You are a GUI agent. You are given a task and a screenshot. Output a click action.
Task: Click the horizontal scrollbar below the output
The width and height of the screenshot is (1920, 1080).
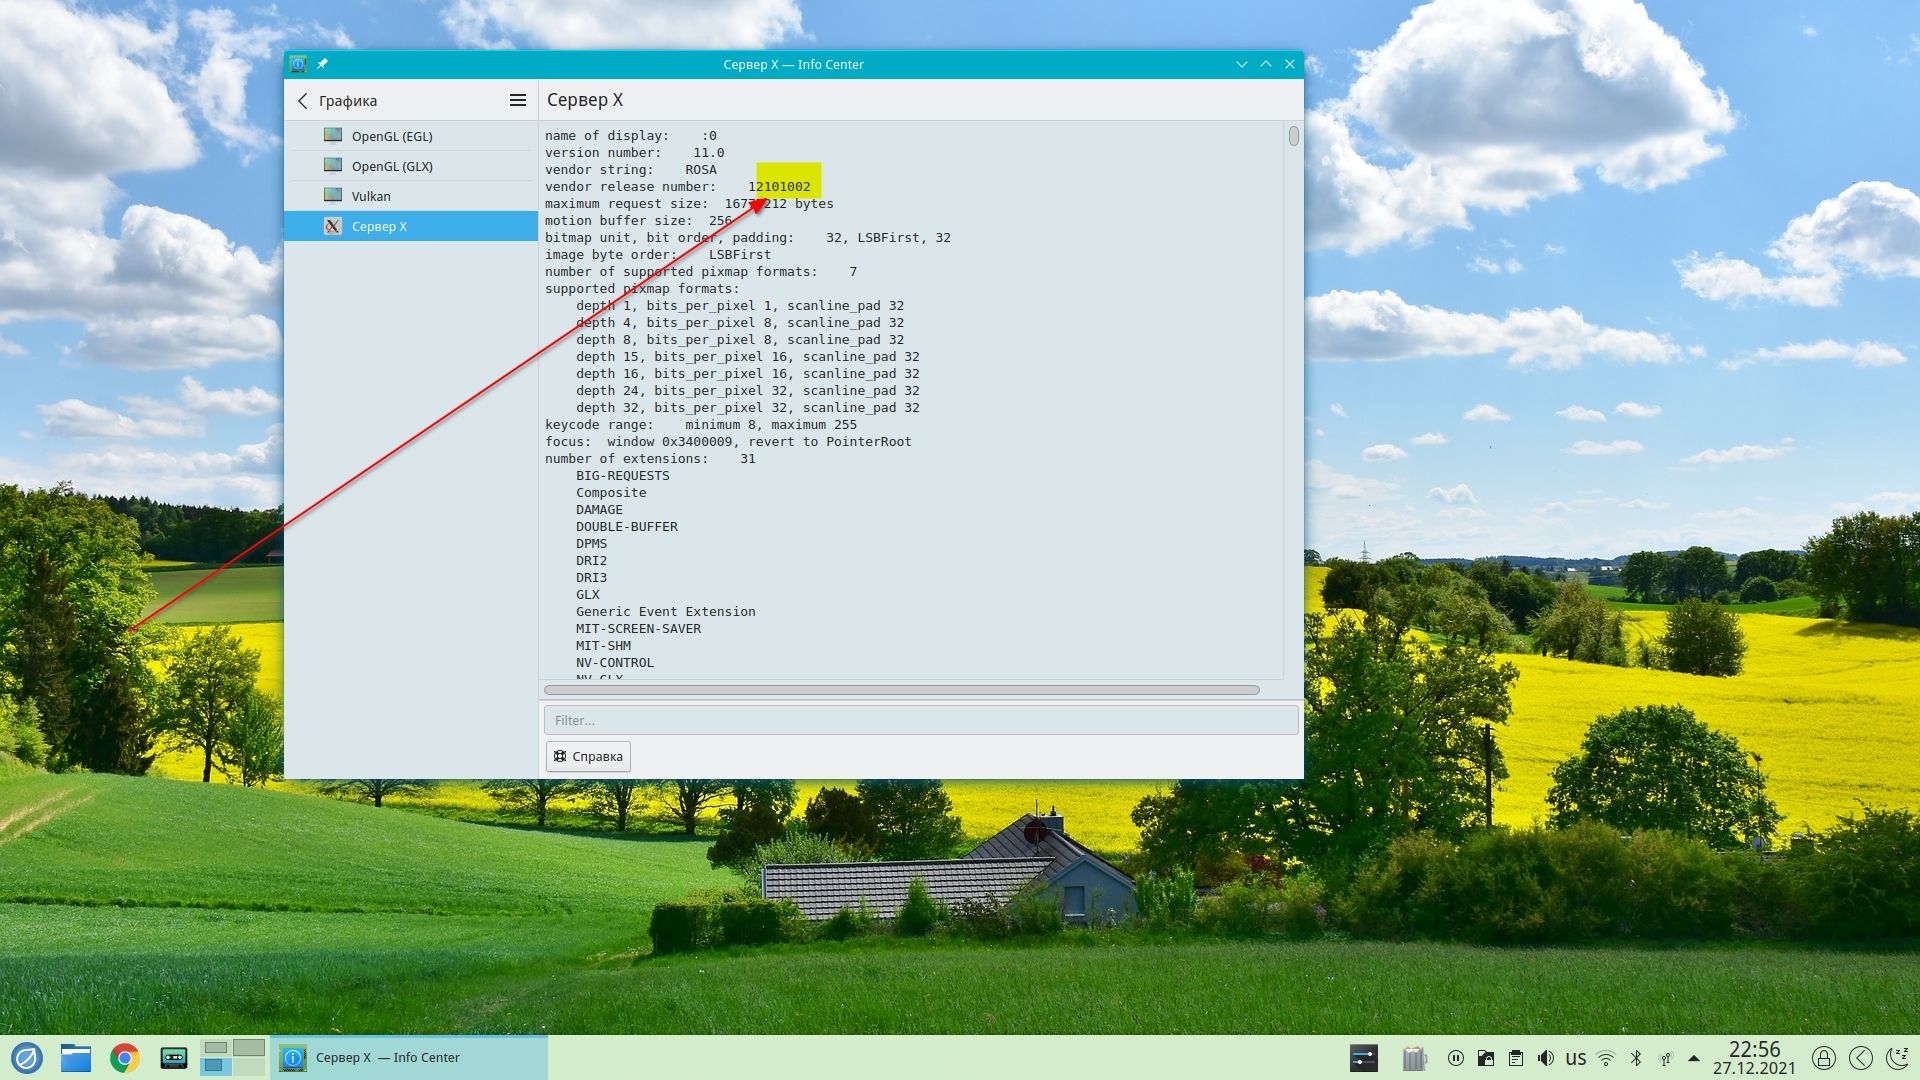pyautogui.click(x=900, y=690)
